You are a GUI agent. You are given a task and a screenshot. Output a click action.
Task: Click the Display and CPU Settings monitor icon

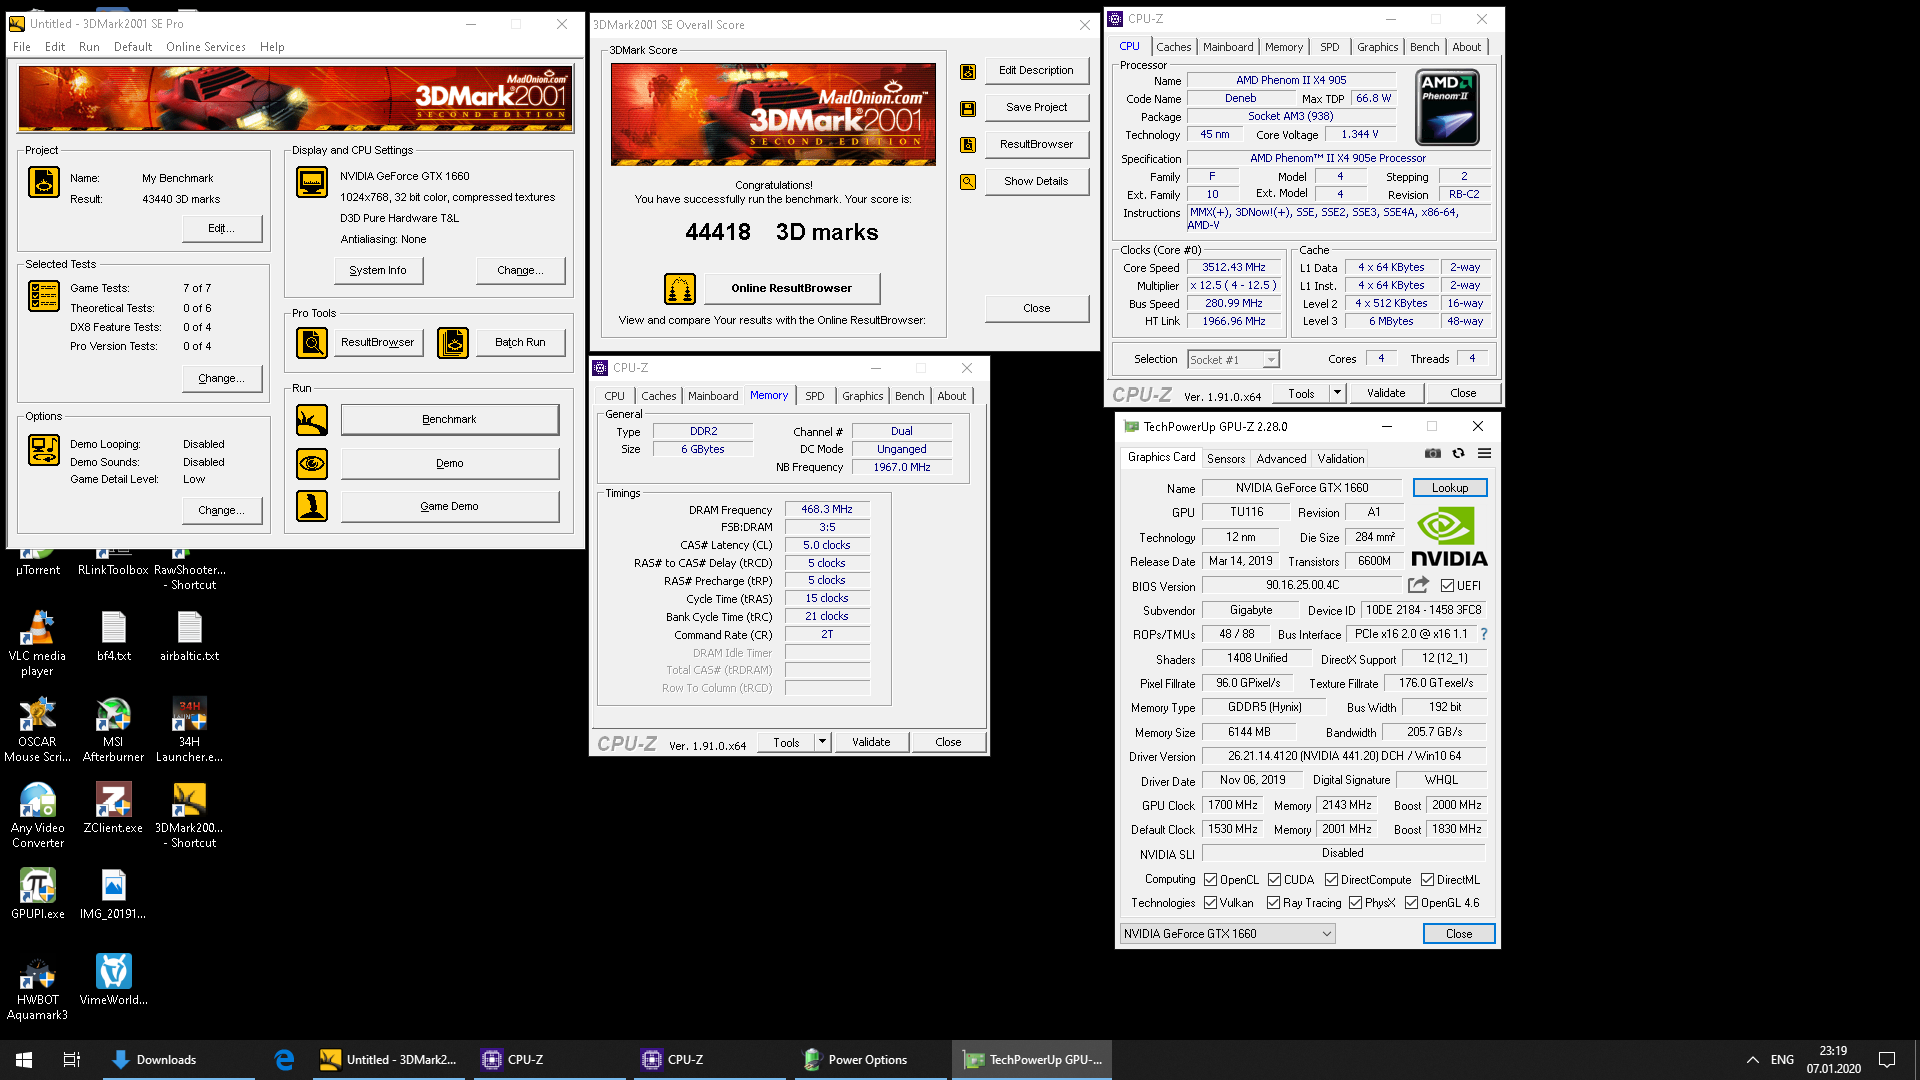[312, 182]
